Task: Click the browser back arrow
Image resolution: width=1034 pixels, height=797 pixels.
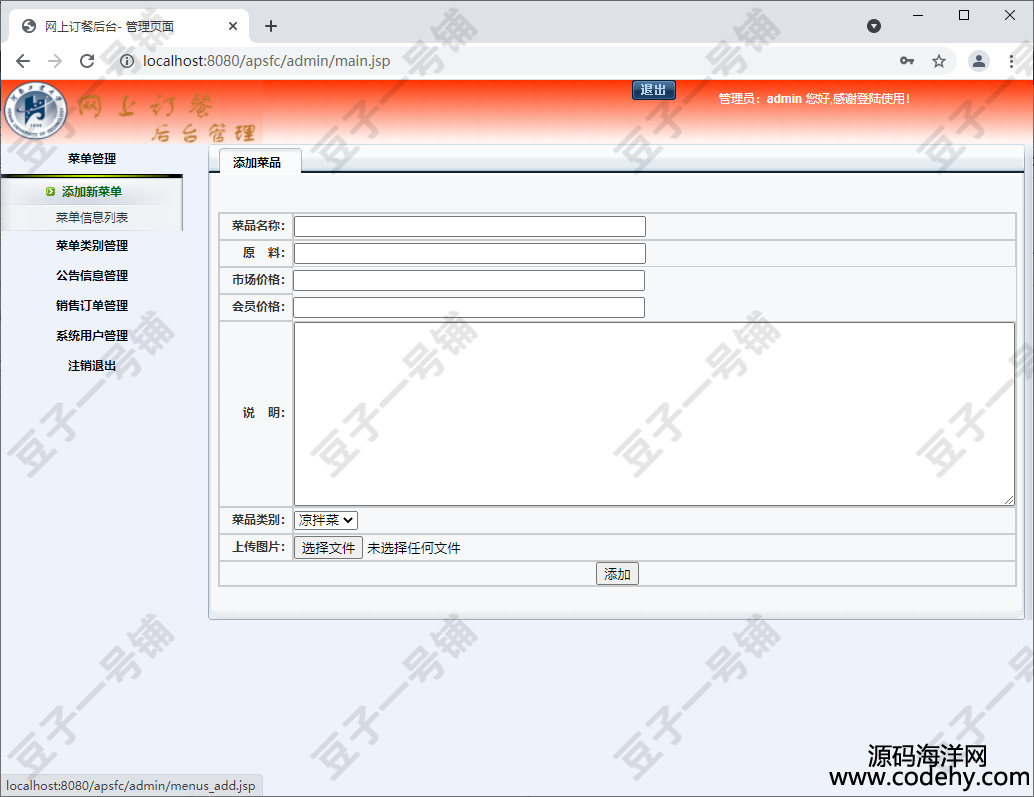Action: pos(23,61)
